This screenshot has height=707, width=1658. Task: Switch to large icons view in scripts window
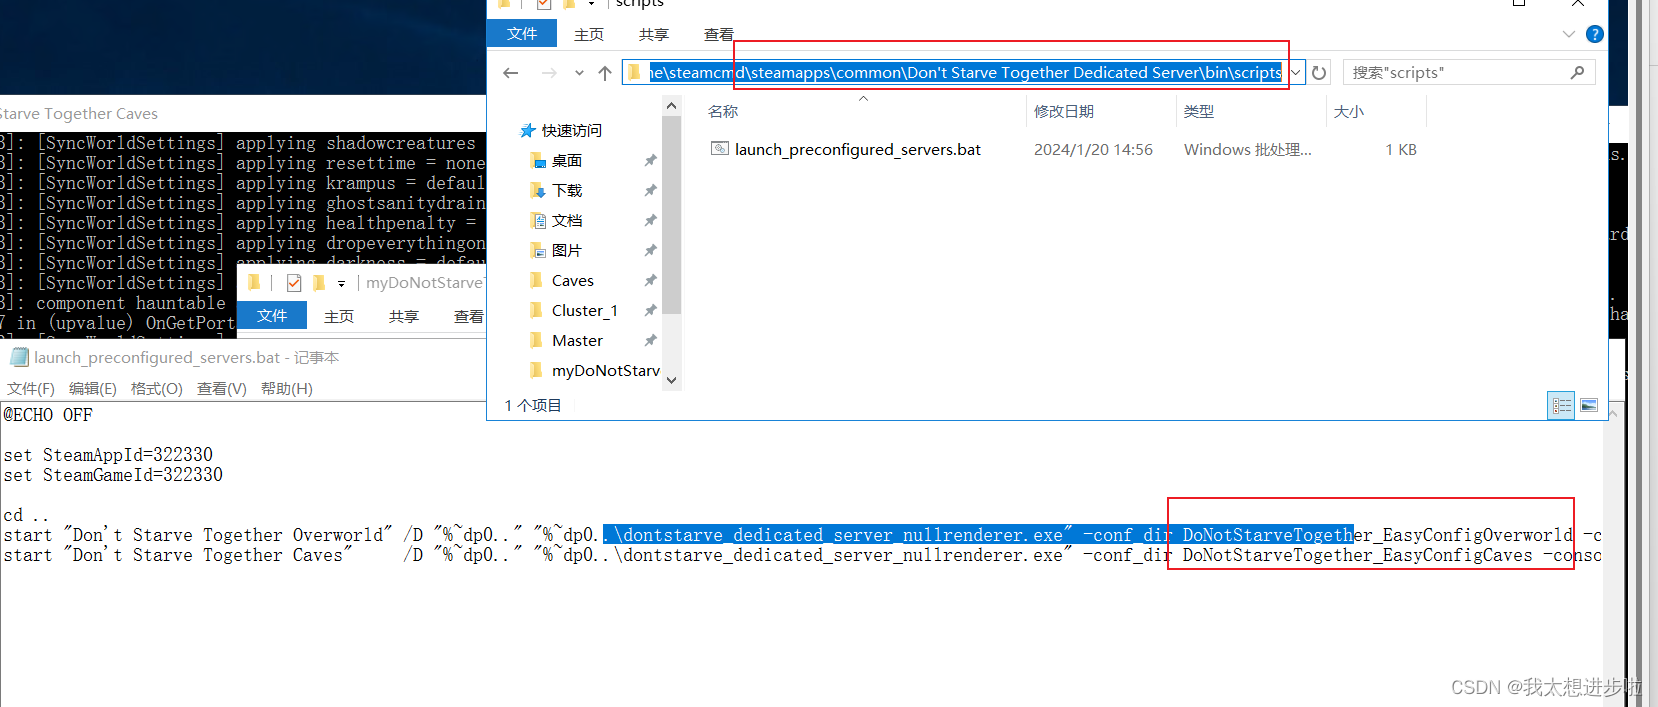pos(1589,405)
